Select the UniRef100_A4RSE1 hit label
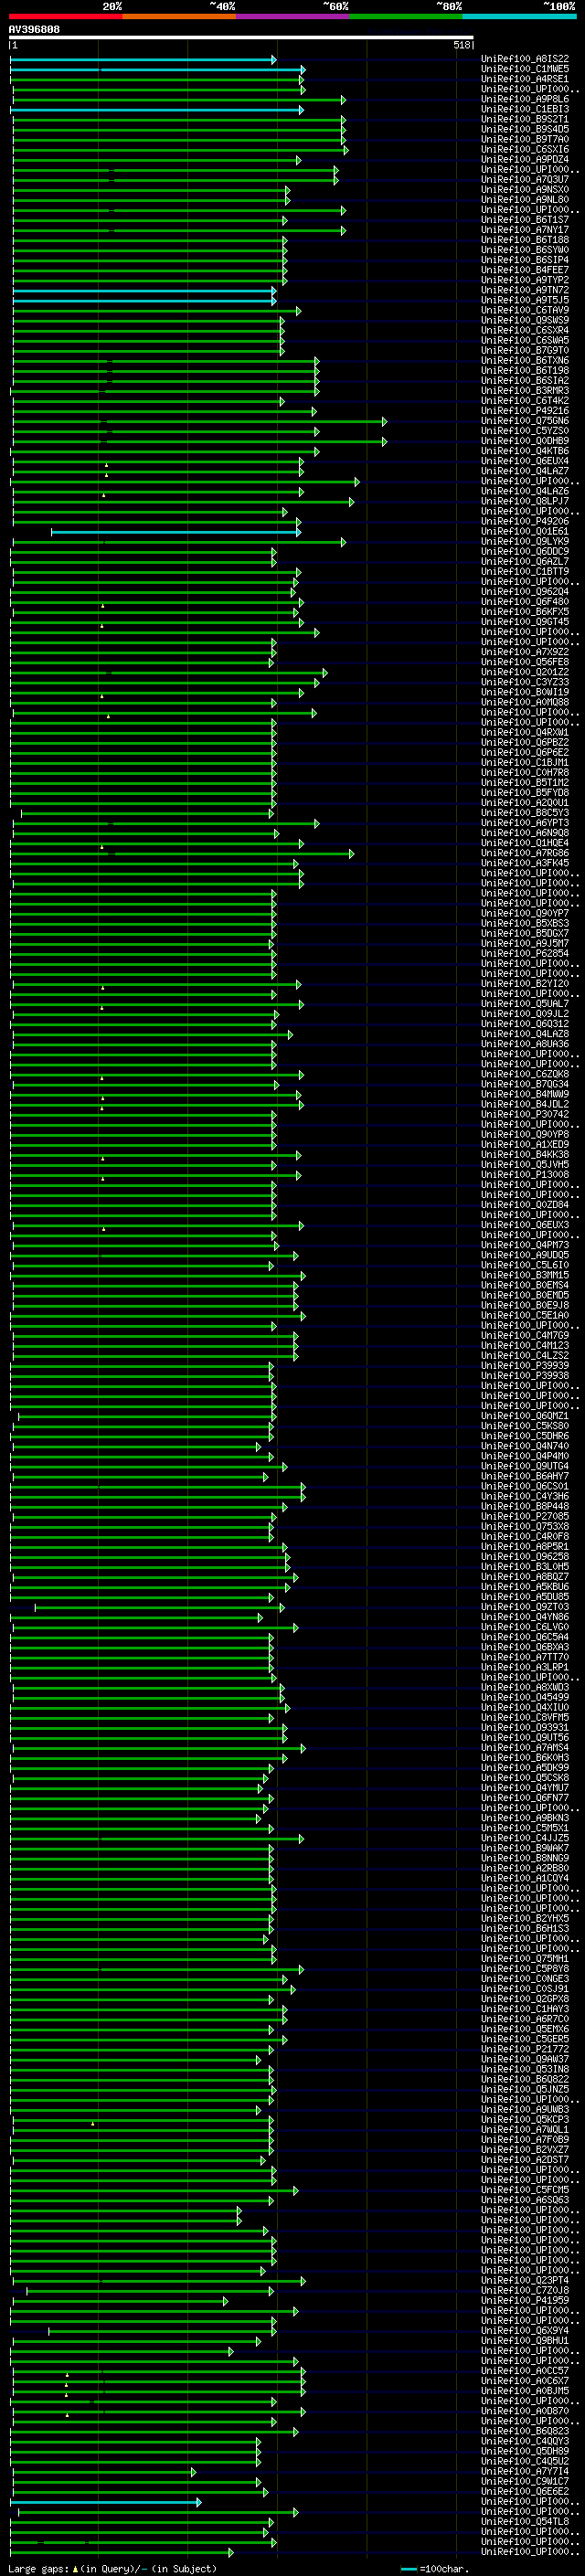Image resolution: width=585 pixels, height=2576 pixels. [525, 80]
